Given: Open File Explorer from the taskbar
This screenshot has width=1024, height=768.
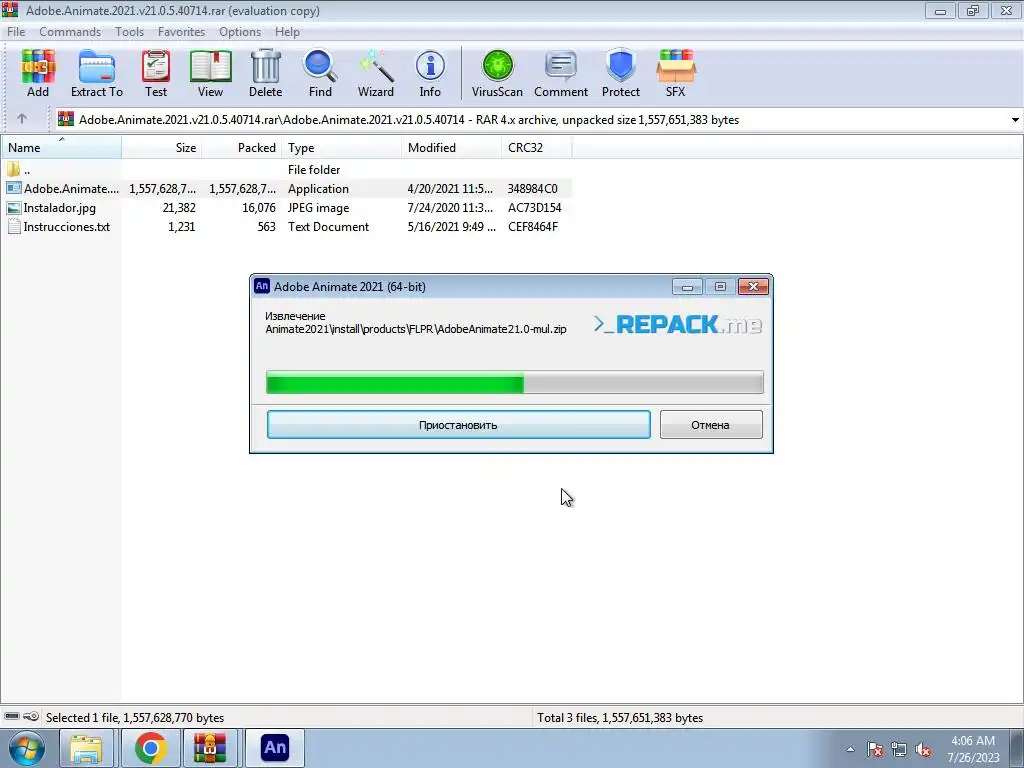Looking at the screenshot, I should [86, 748].
